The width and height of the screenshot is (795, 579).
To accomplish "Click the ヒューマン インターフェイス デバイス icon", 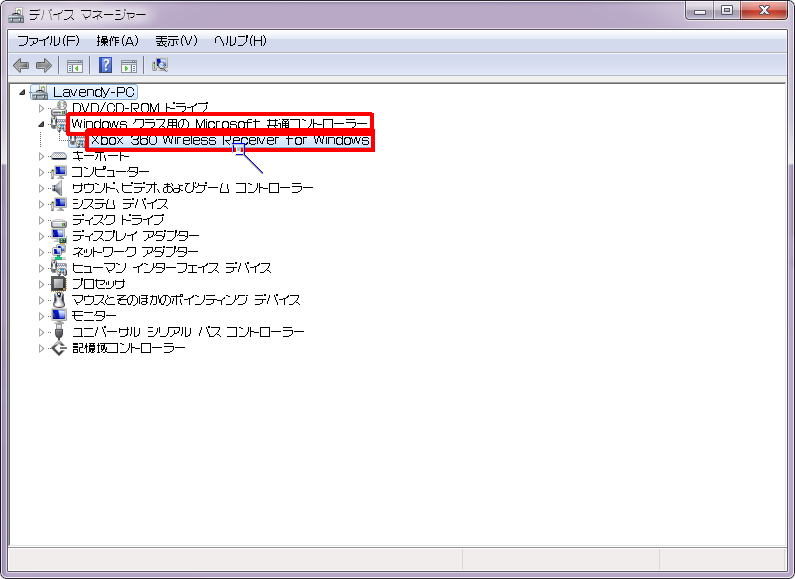I will coord(59,268).
